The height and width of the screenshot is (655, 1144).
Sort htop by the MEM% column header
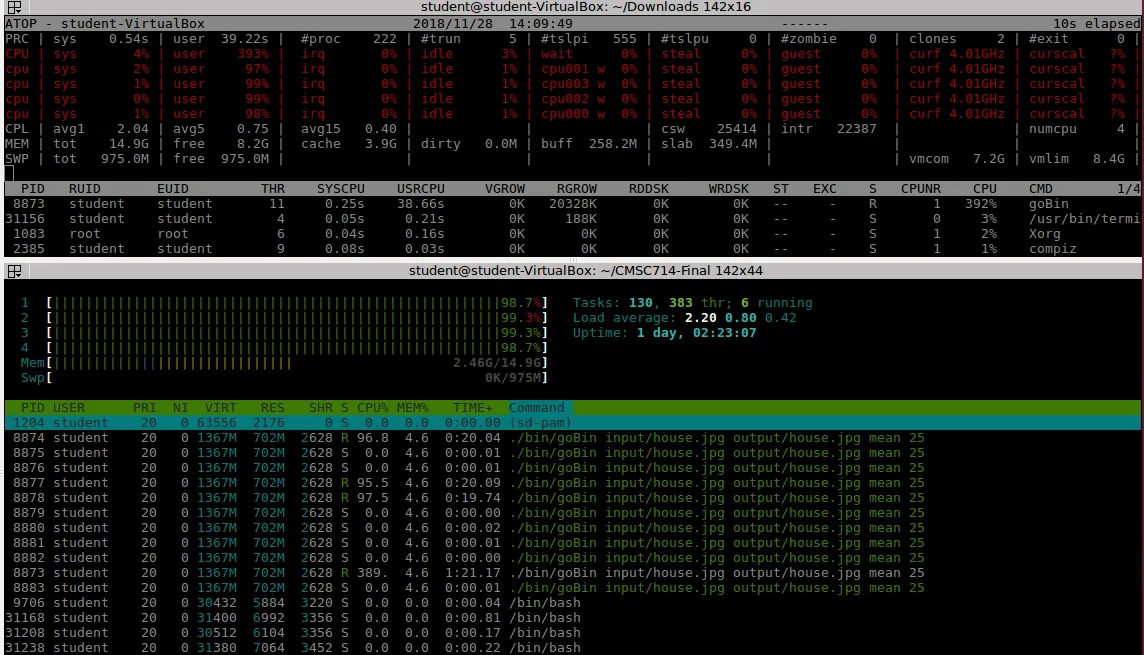click(x=412, y=408)
